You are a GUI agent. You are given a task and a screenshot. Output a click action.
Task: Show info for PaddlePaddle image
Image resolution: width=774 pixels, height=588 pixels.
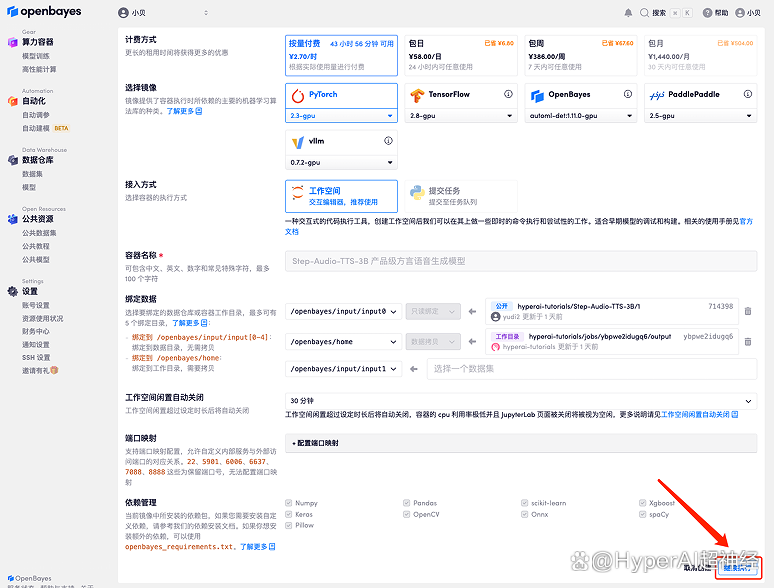pyautogui.click(x=748, y=94)
